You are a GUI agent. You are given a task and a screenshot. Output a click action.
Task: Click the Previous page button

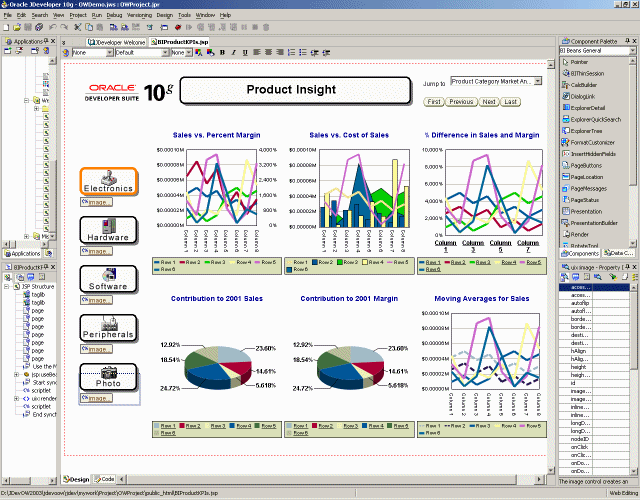pyautogui.click(x=461, y=102)
